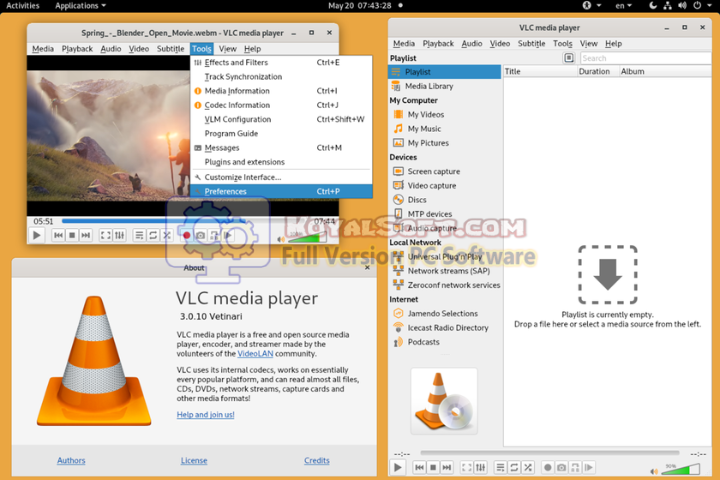Open Media menu in the Spring movie window

coord(43,49)
